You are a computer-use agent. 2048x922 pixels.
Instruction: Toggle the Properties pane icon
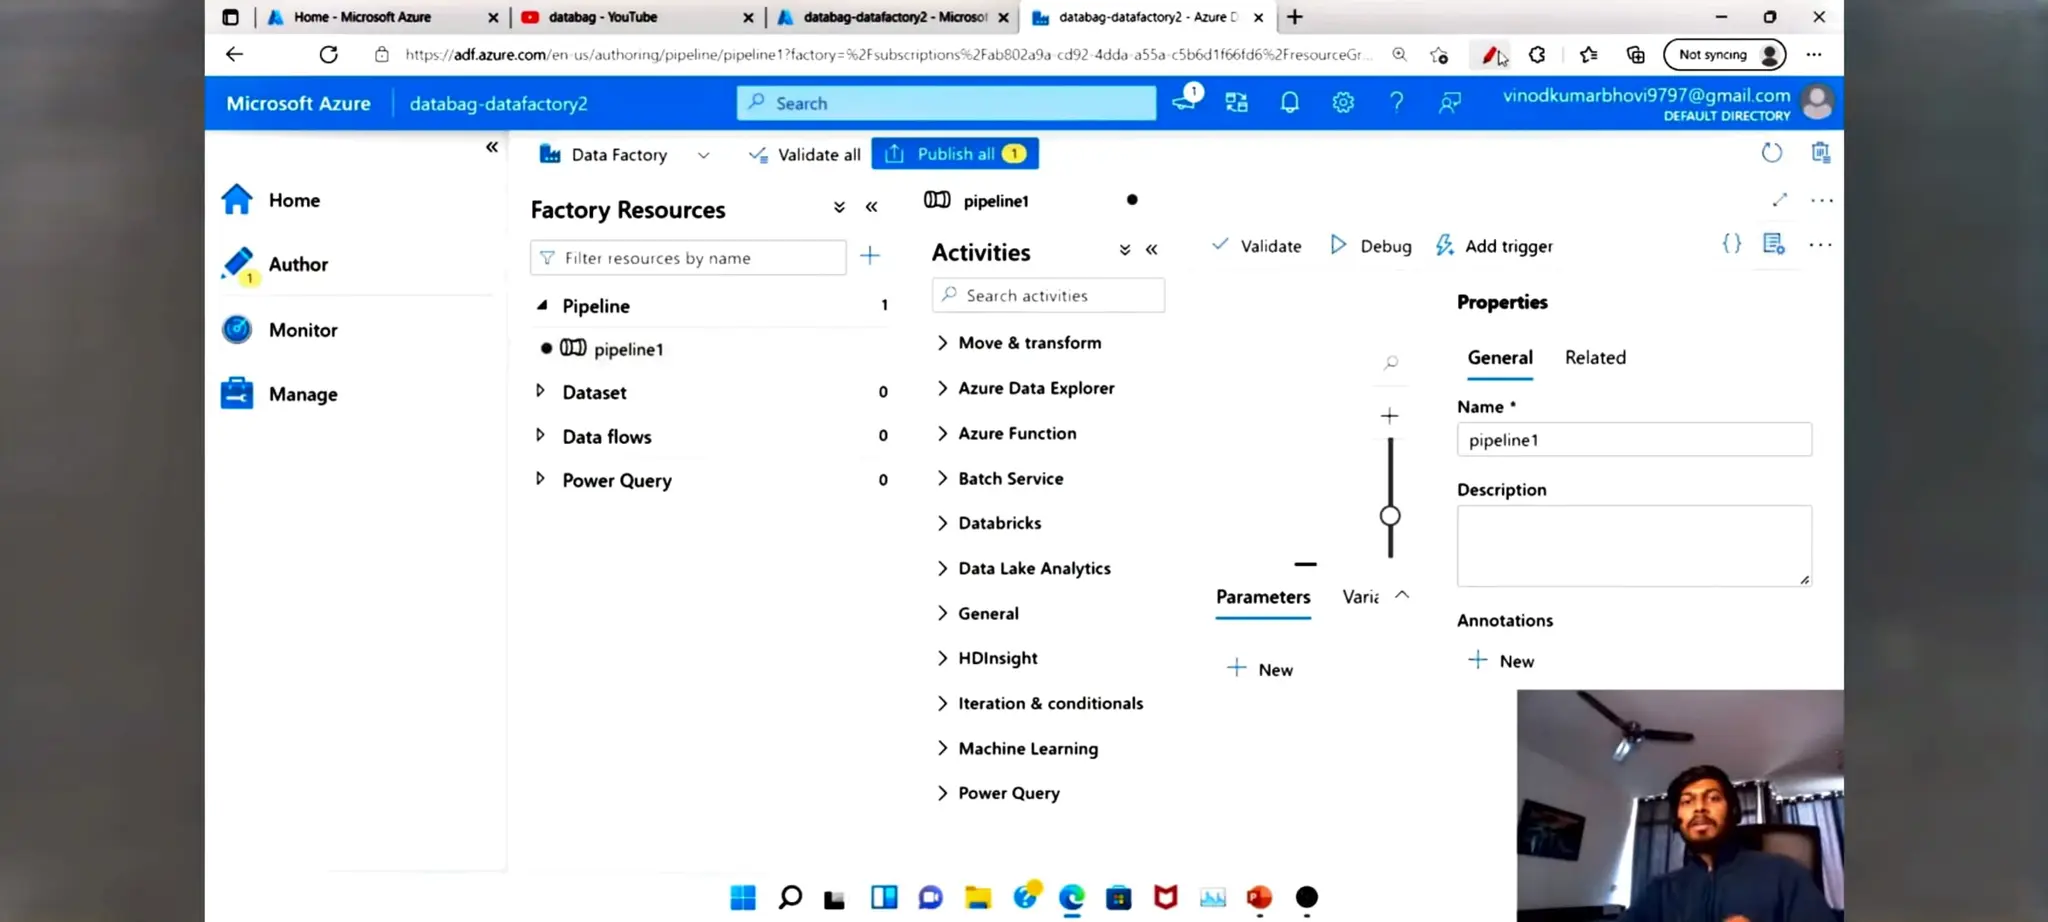(x=1774, y=243)
